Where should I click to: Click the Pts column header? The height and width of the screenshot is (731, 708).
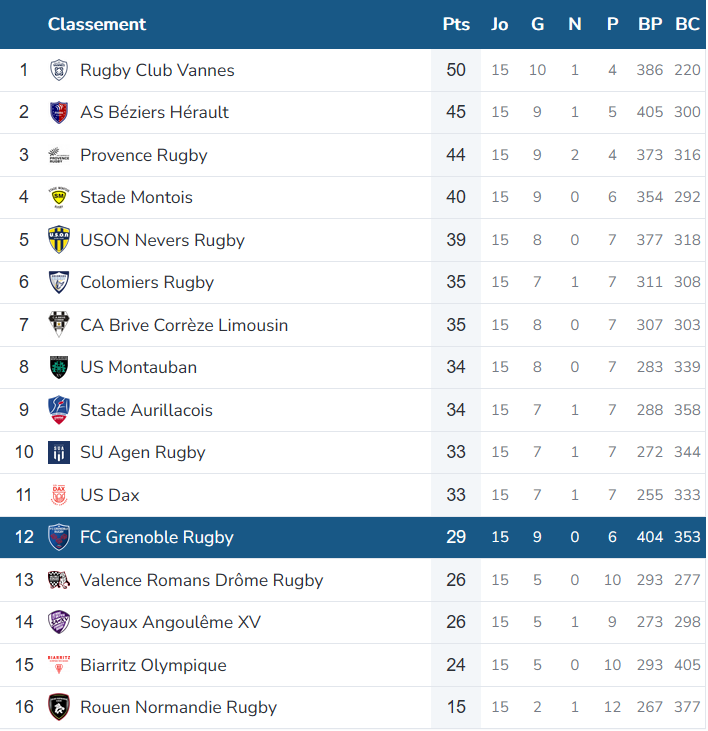point(456,24)
